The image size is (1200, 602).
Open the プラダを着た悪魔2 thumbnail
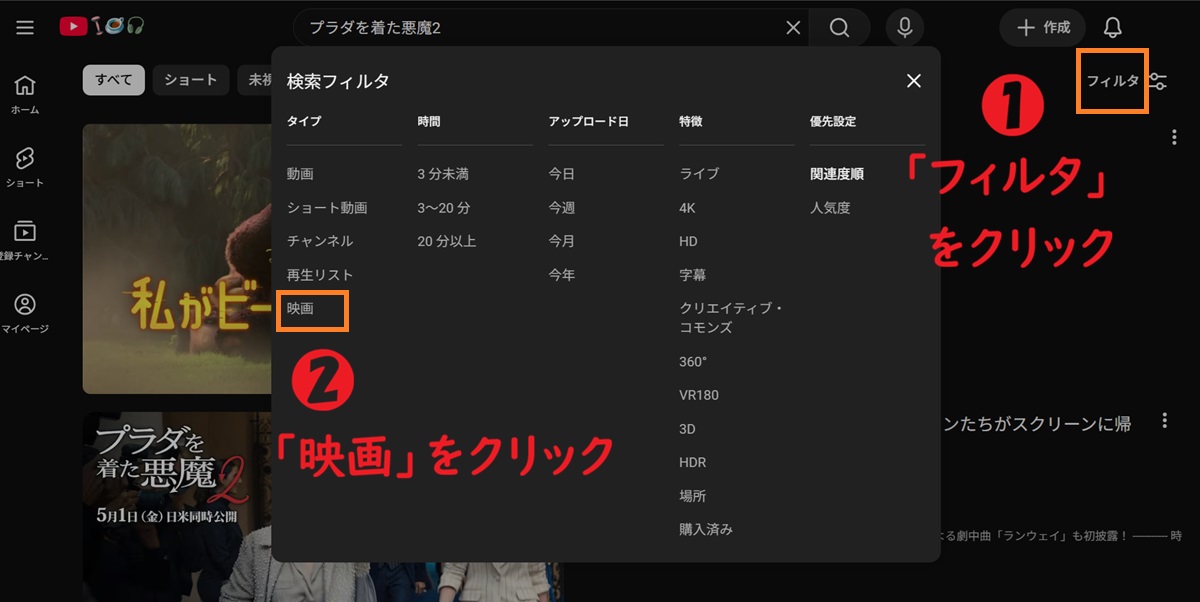point(177,507)
